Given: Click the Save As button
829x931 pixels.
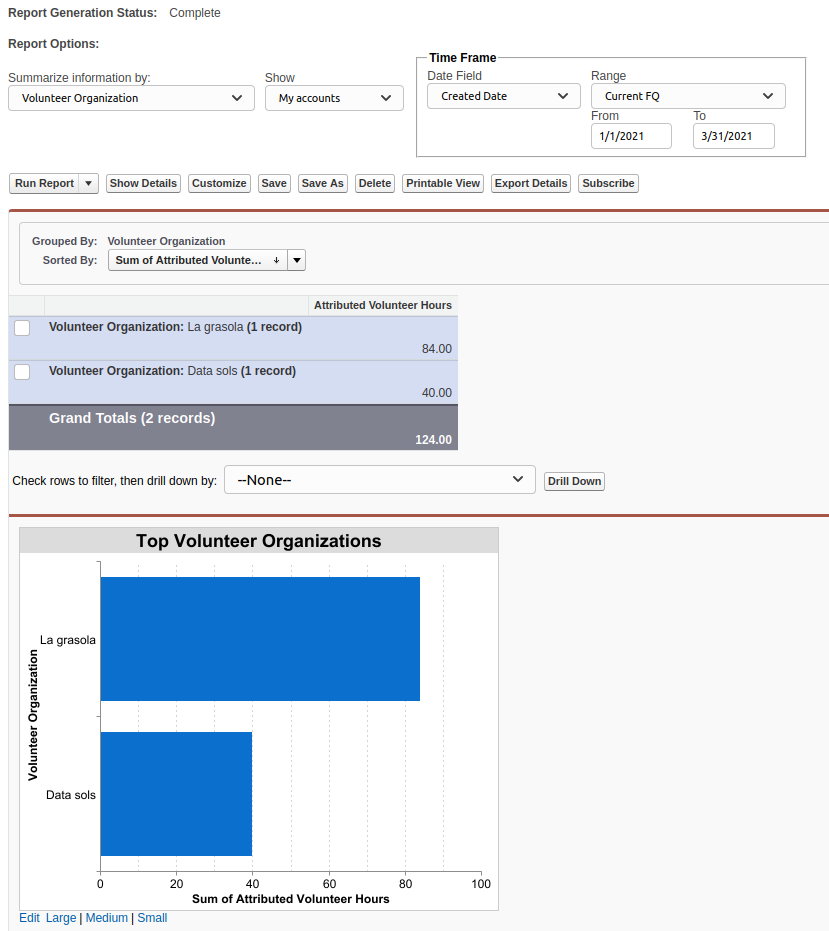Looking at the screenshot, I should 322,183.
